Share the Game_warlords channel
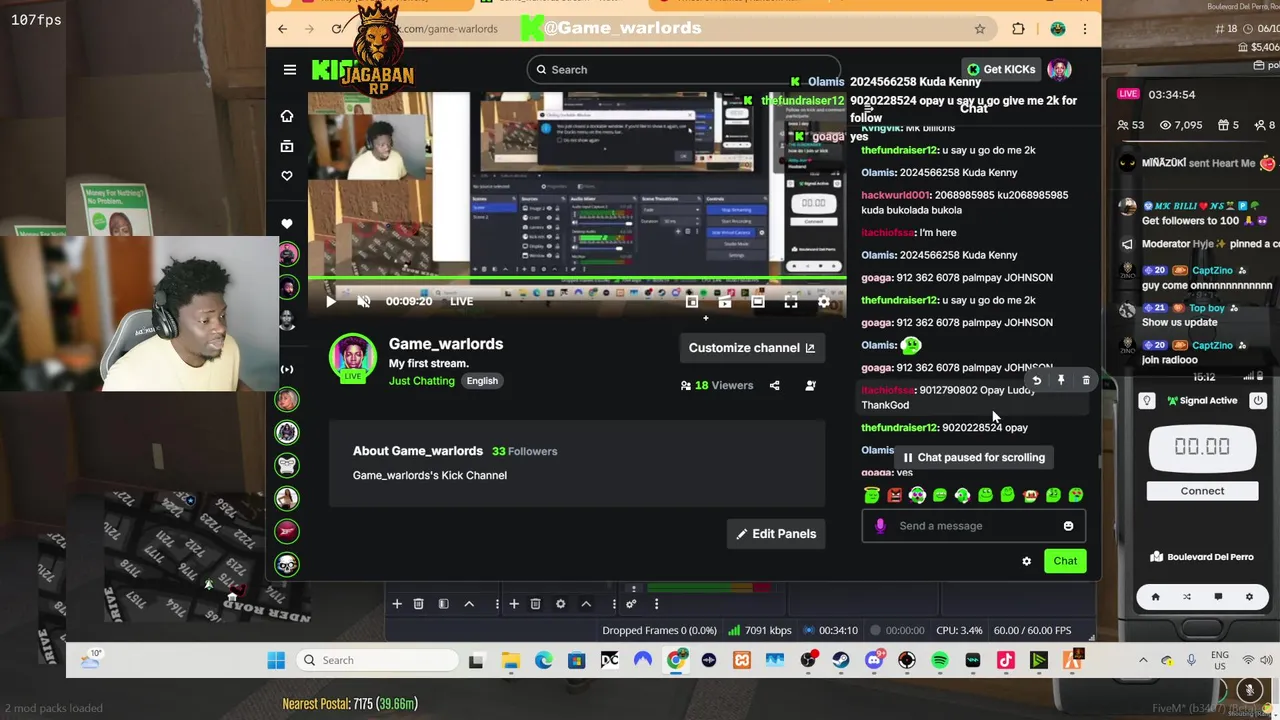 coord(774,385)
